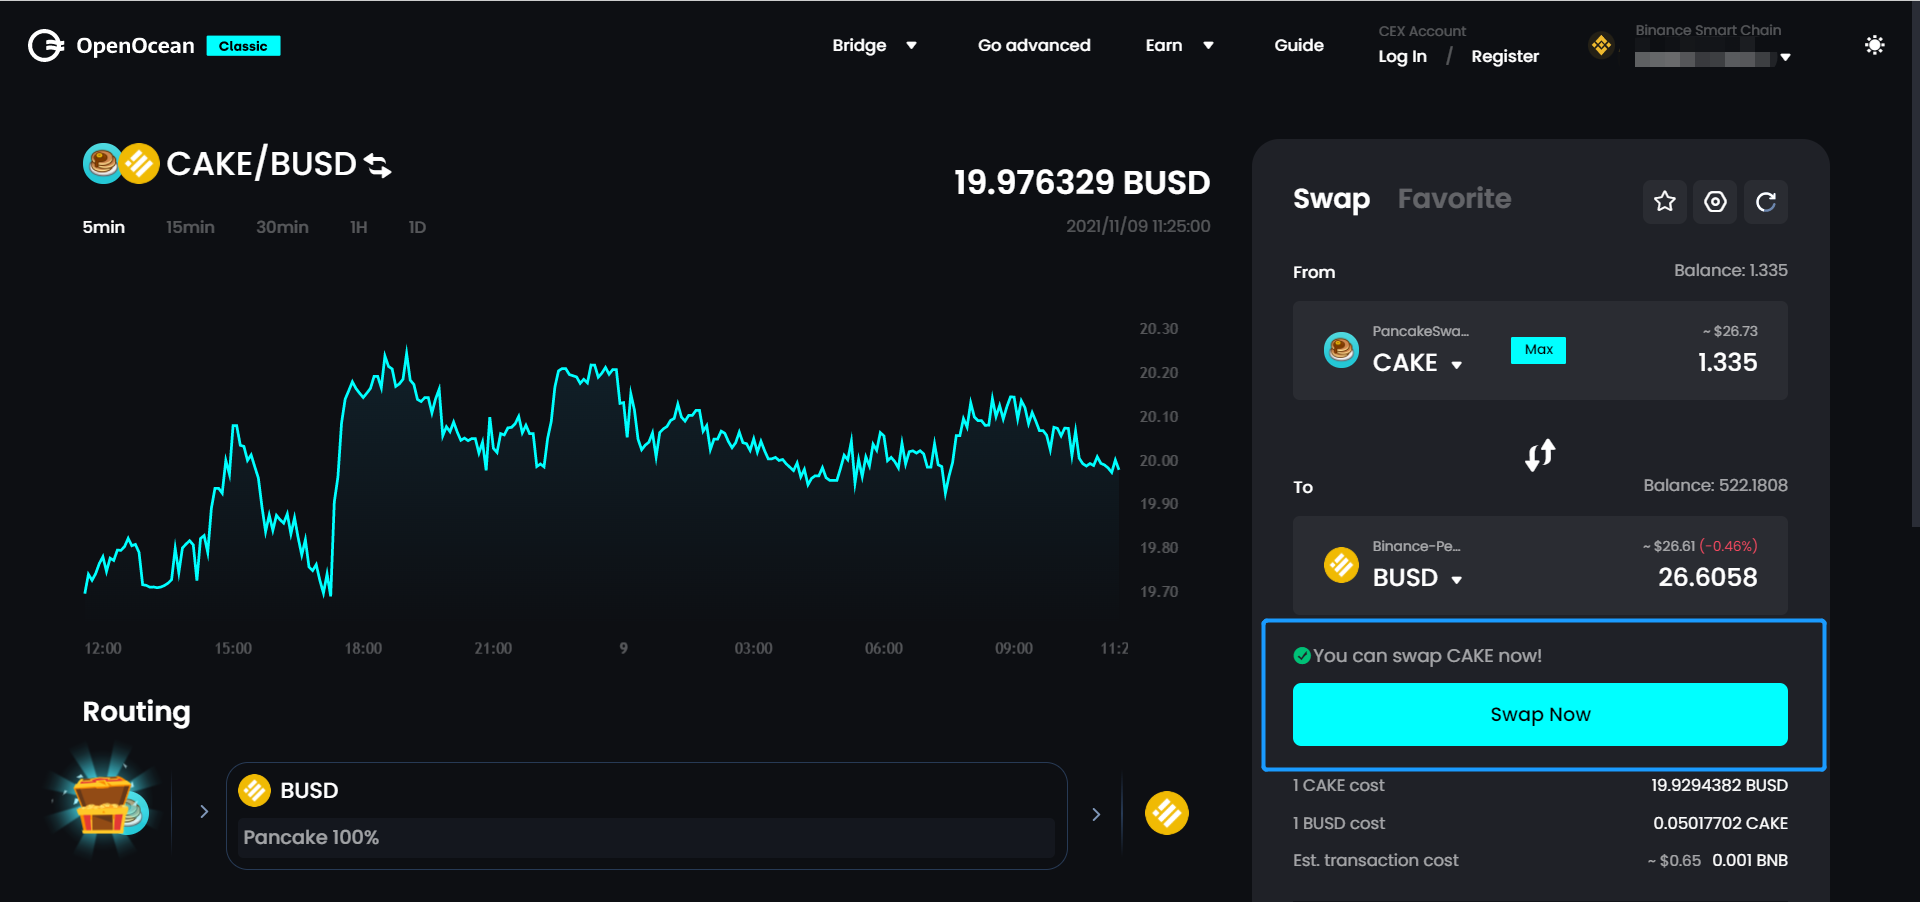Add pair to favorites with star icon
This screenshot has width=1920, height=902.
click(1665, 202)
